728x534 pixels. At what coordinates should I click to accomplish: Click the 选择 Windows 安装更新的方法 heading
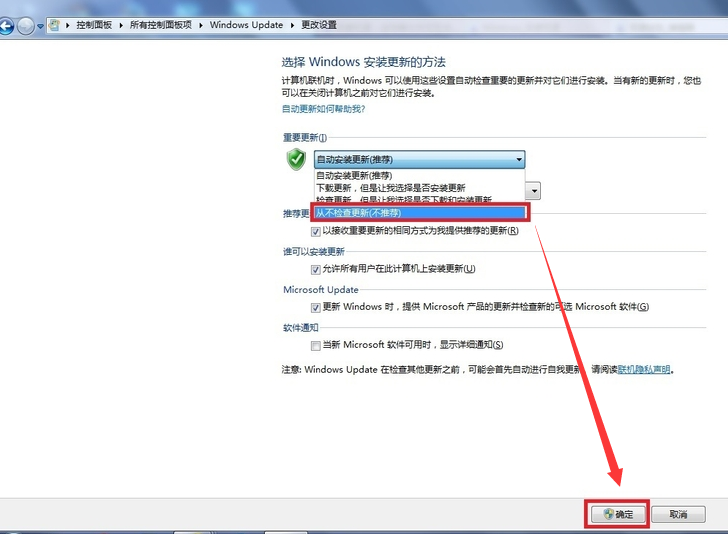coord(364,62)
